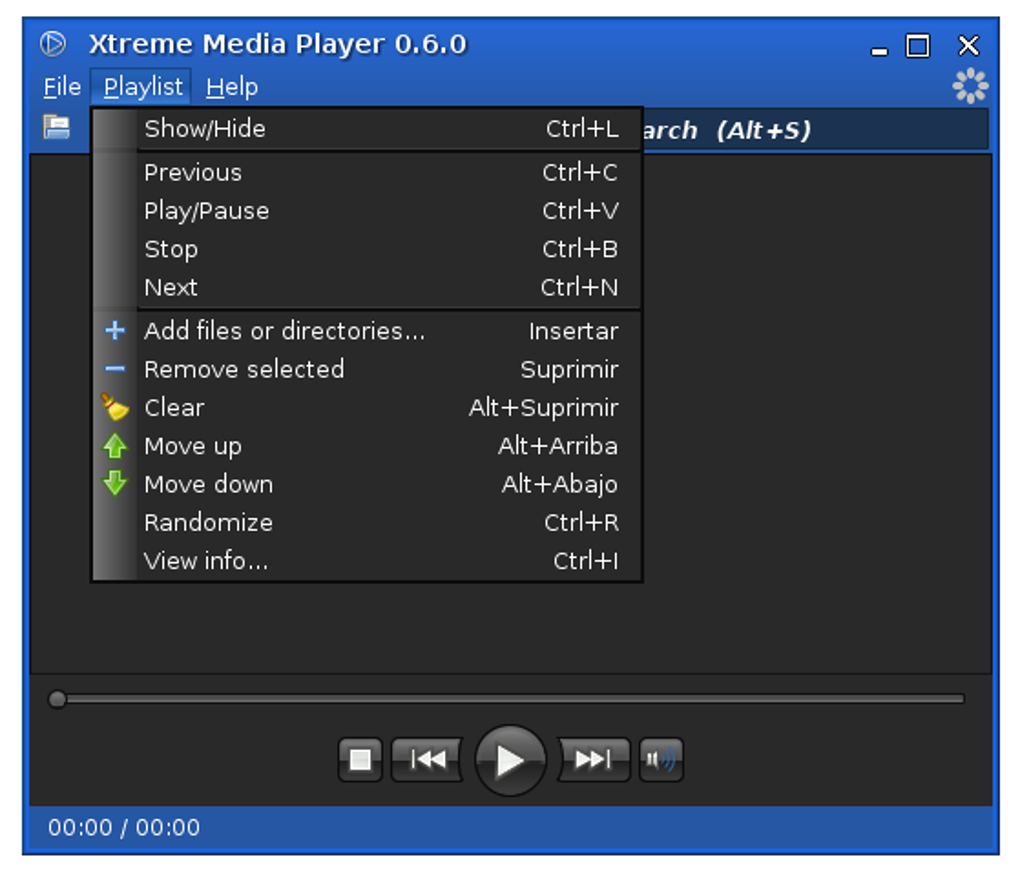Click the green up arrow icon

(x=114, y=446)
